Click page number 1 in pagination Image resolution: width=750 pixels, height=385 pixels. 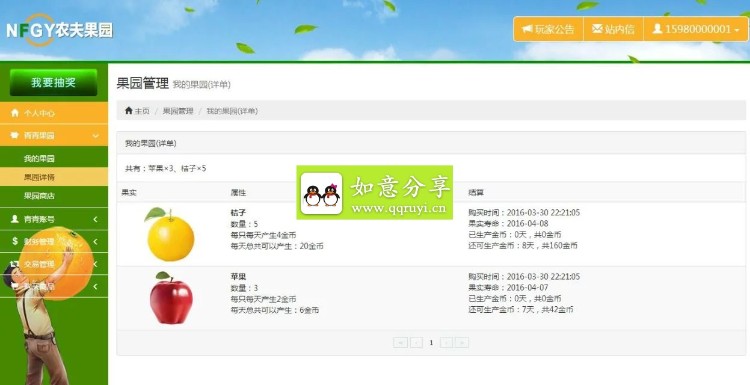pos(431,342)
